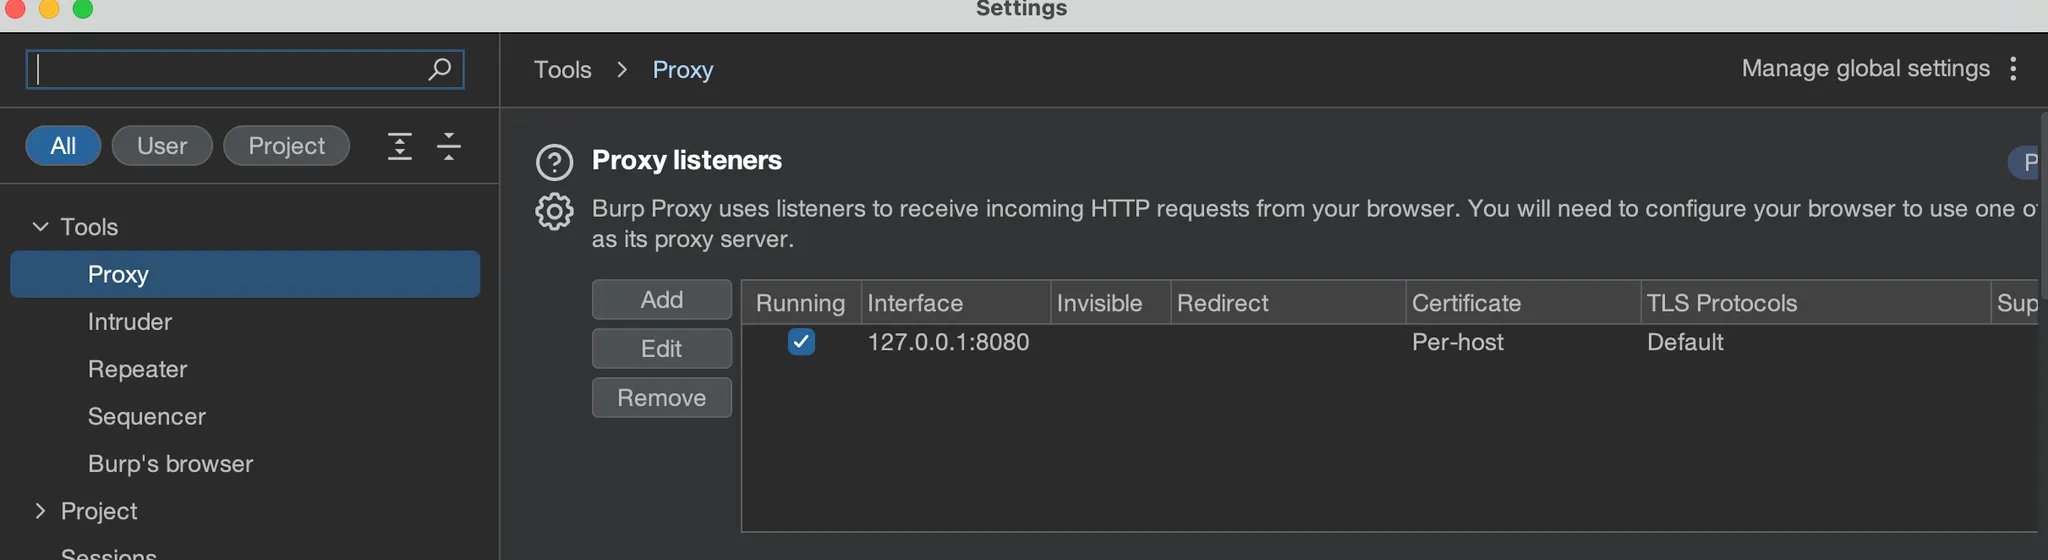Click the expand all sections icon
Image resolution: width=2048 pixels, height=560 pixels.
[399, 146]
